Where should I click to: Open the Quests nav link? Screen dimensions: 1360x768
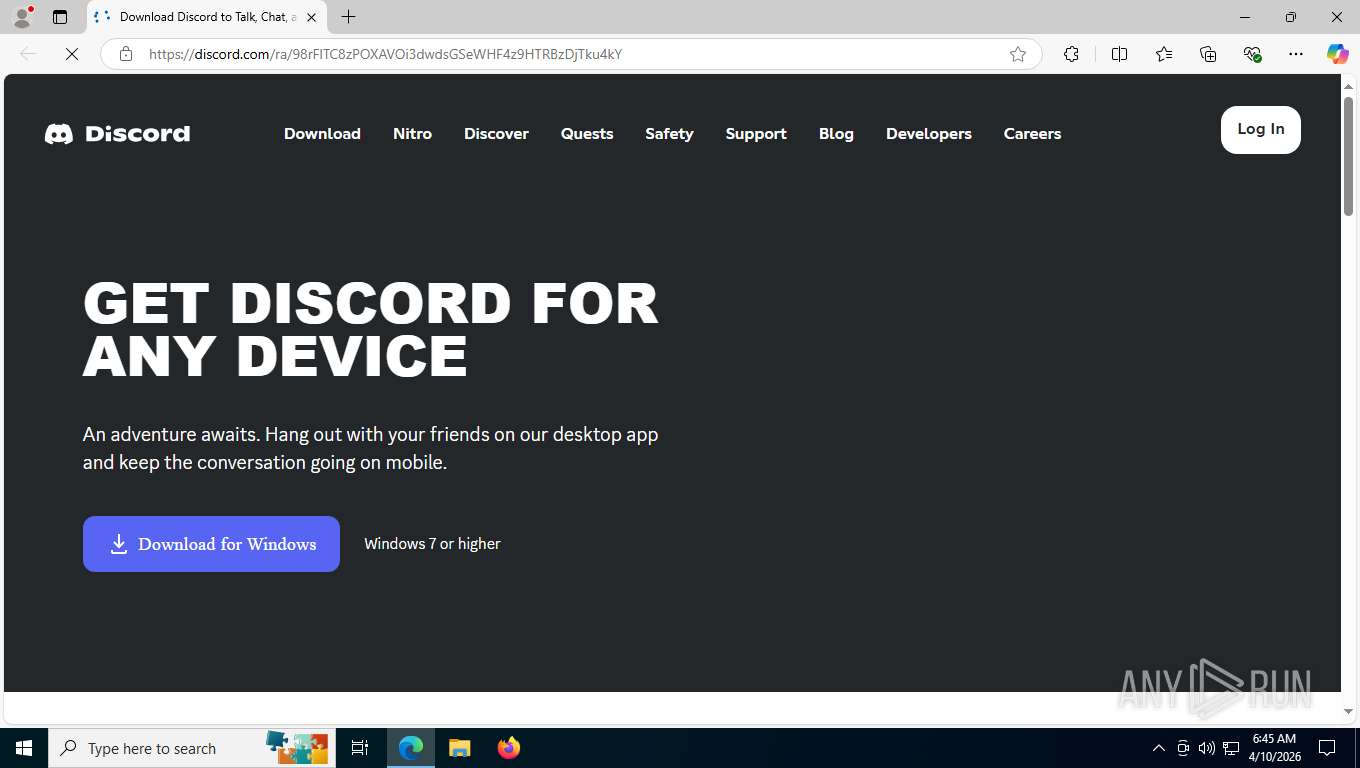point(587,133)
